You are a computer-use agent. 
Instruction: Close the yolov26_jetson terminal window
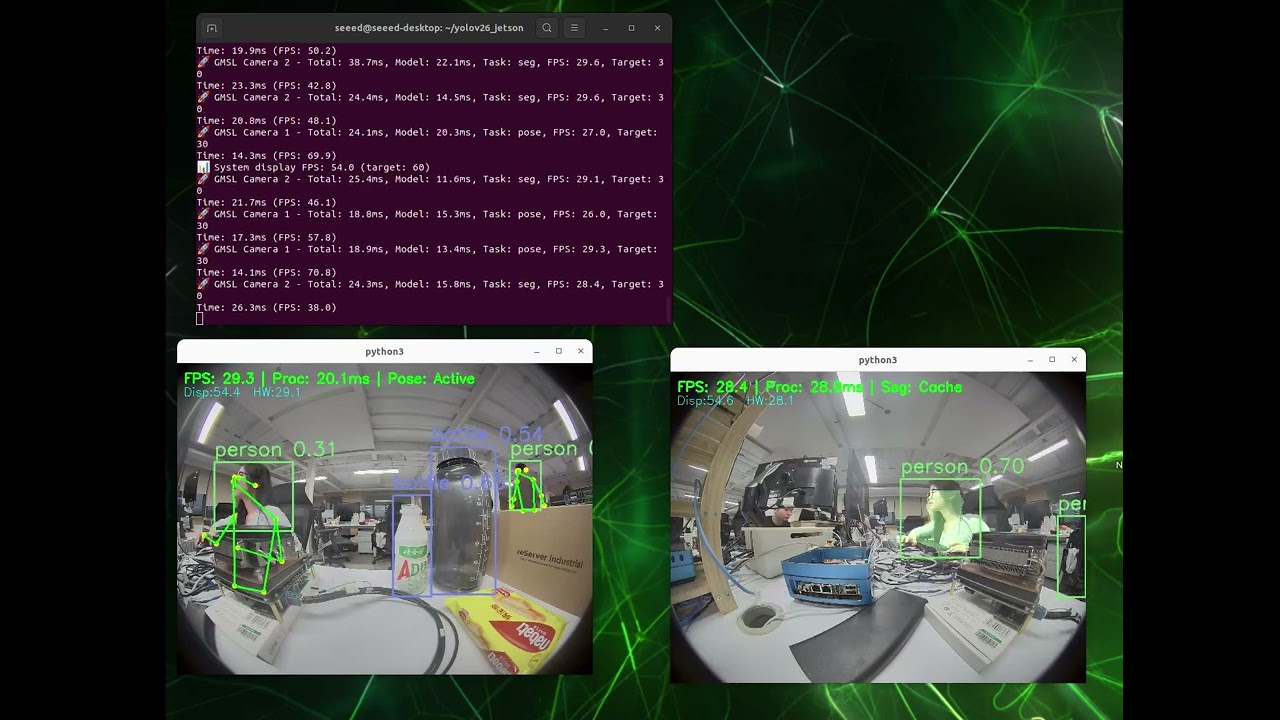(x=657, y=28)
